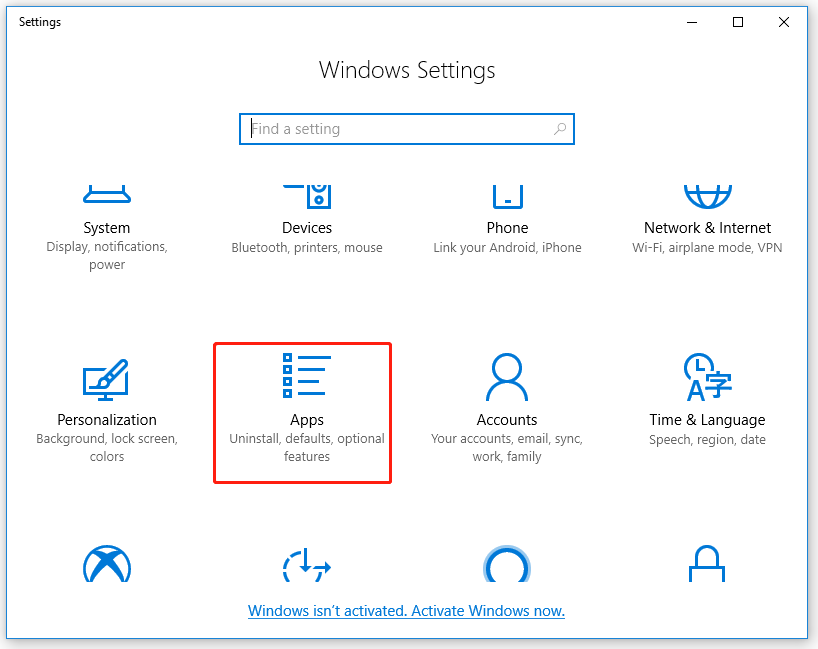Open the Network & Internet globe icon
Image resolution: width=818 pixels, height=649 pixels.
point(707,197)
